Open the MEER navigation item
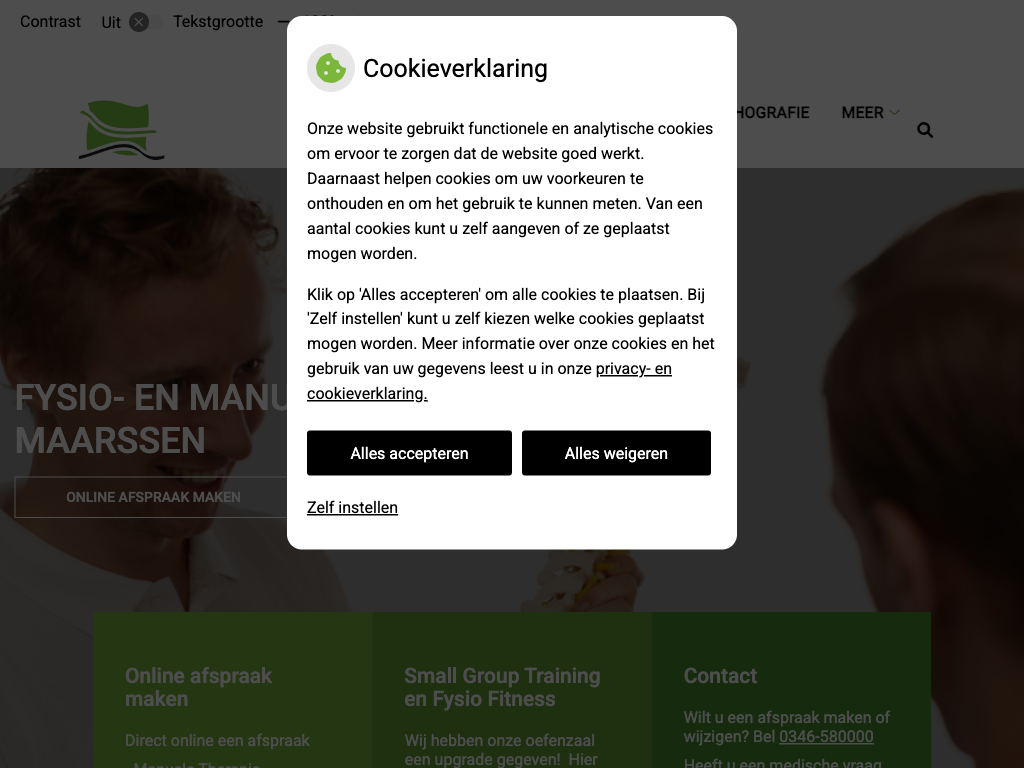The width and height of the screenshot is (1024, 768). click(862, 112)
